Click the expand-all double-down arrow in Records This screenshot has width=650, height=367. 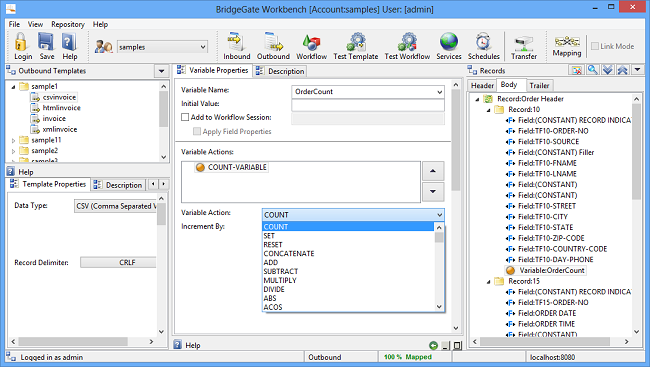click(607, 70)
